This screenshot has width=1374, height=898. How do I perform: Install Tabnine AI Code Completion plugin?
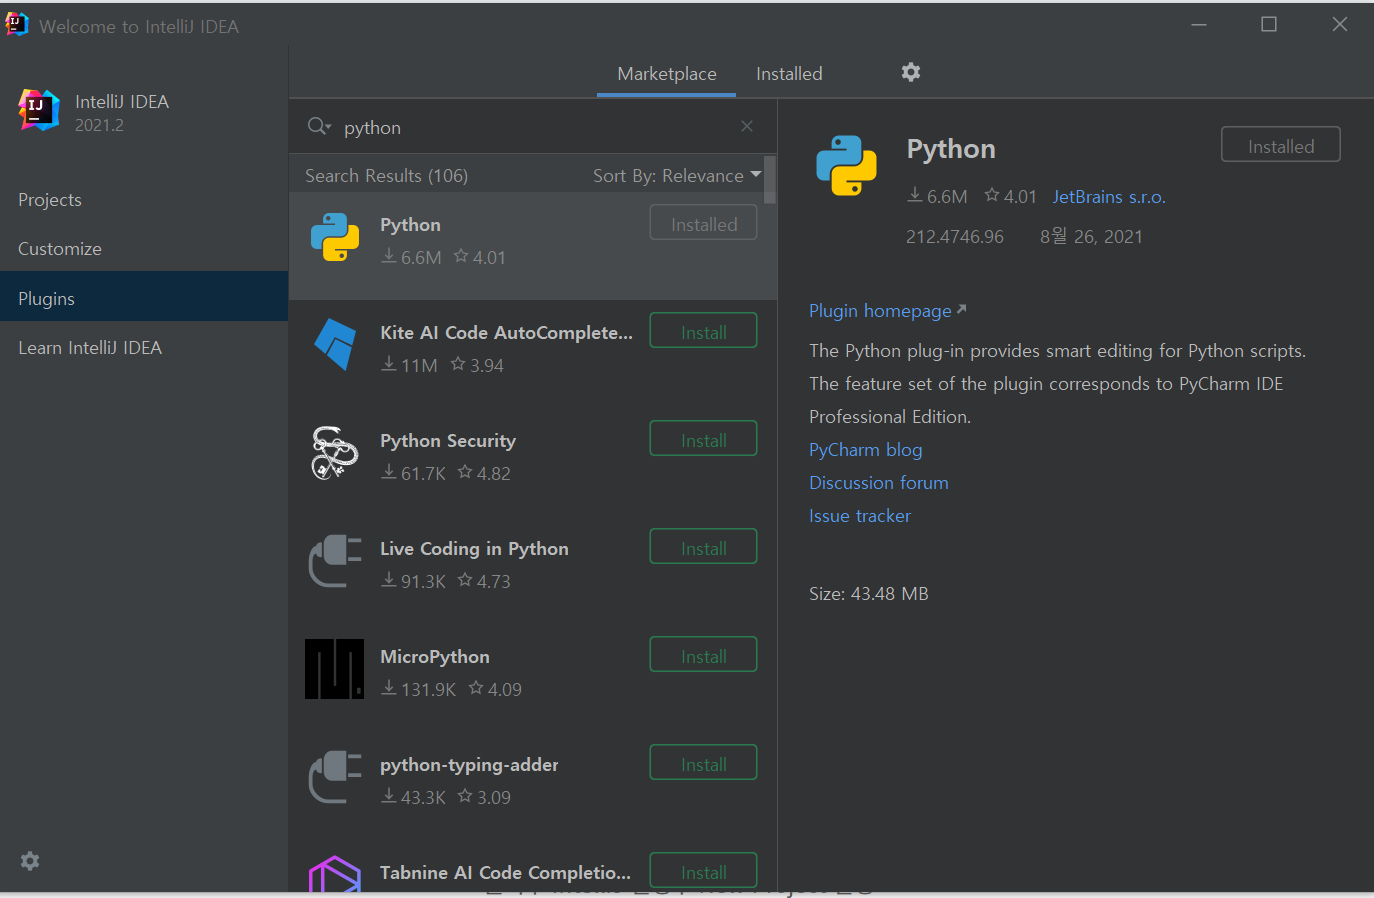[x=703, y=871]
